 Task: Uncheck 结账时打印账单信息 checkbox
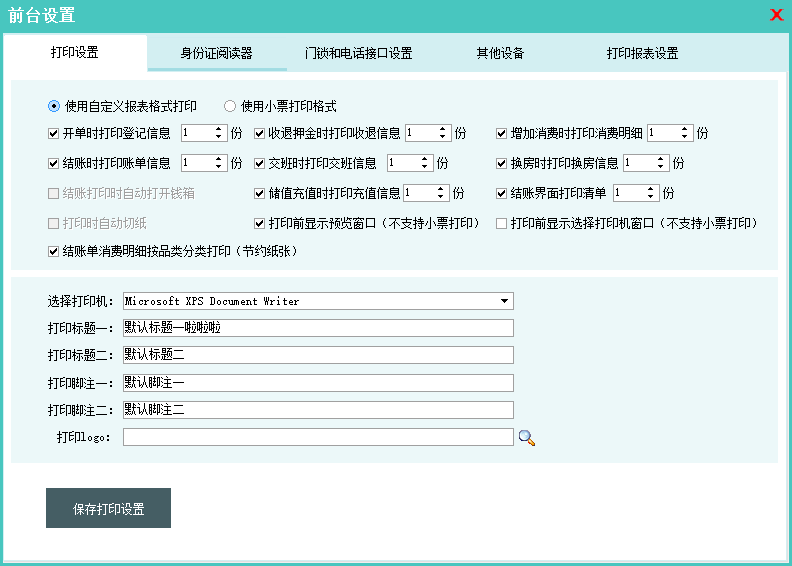point(54,163)
